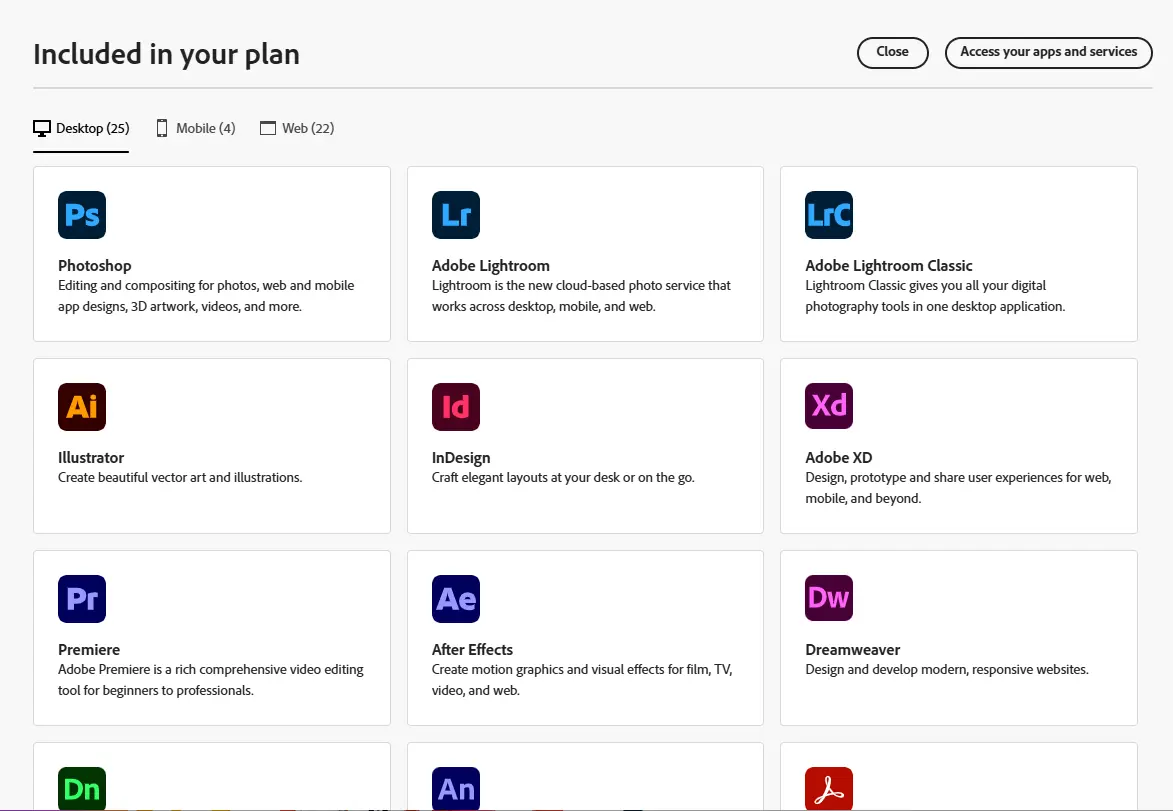Screen dimensions: 1173x811
Task: Click the InDesign title text
Action: (461, 458)
